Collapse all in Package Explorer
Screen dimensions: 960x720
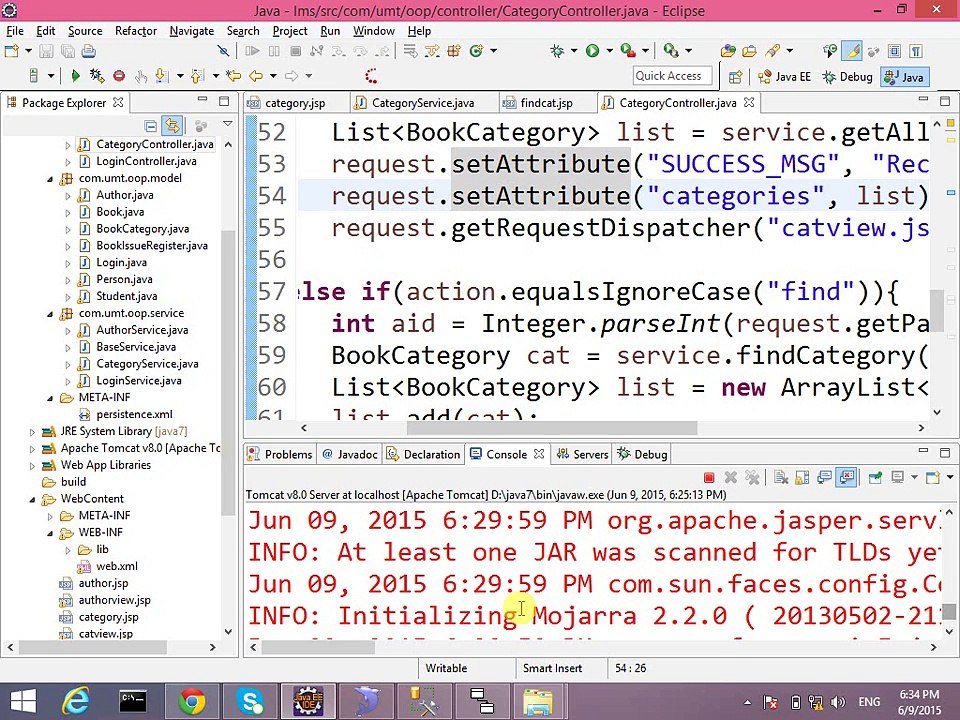point(151,125)
